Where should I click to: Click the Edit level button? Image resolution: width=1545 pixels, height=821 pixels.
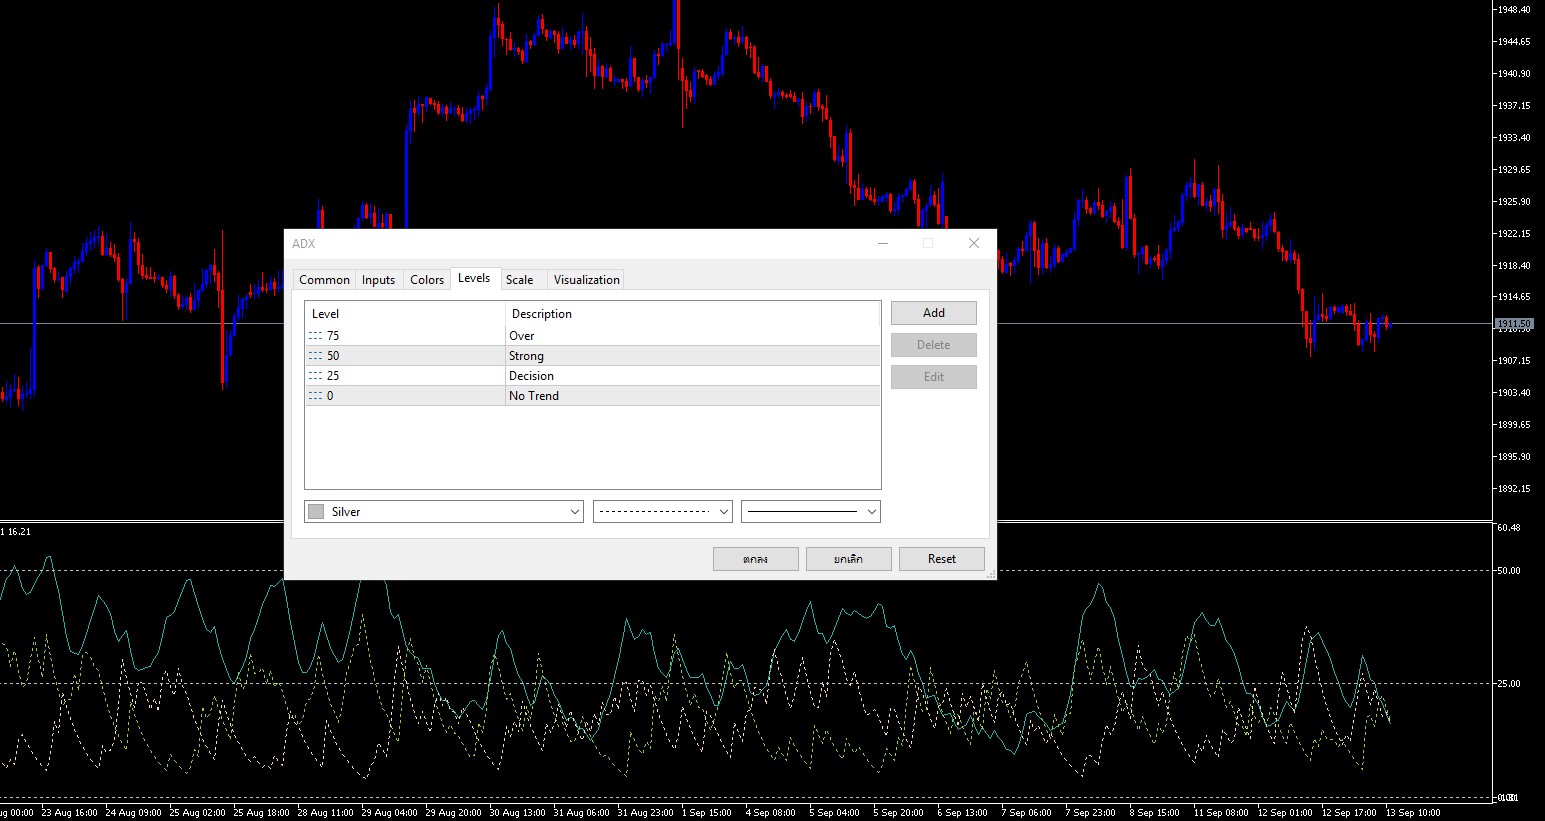click(934, 377)
